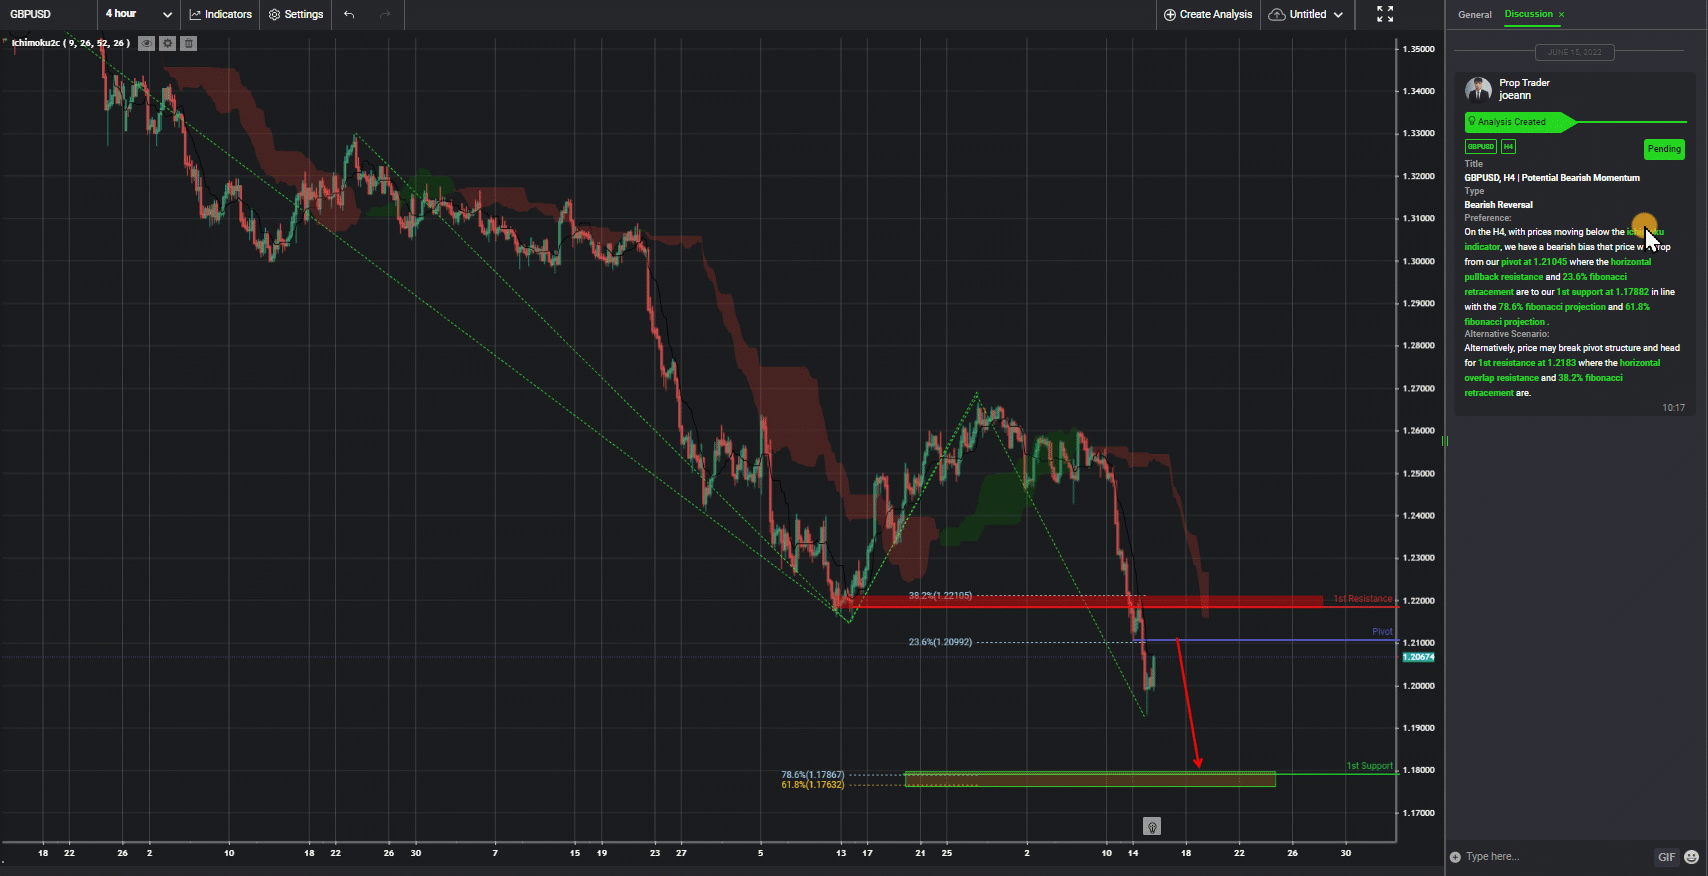The width and height of the screenshot is (1708, 876).
Task: Click the green 1st support zone
Action: (x=1090, y=779)
